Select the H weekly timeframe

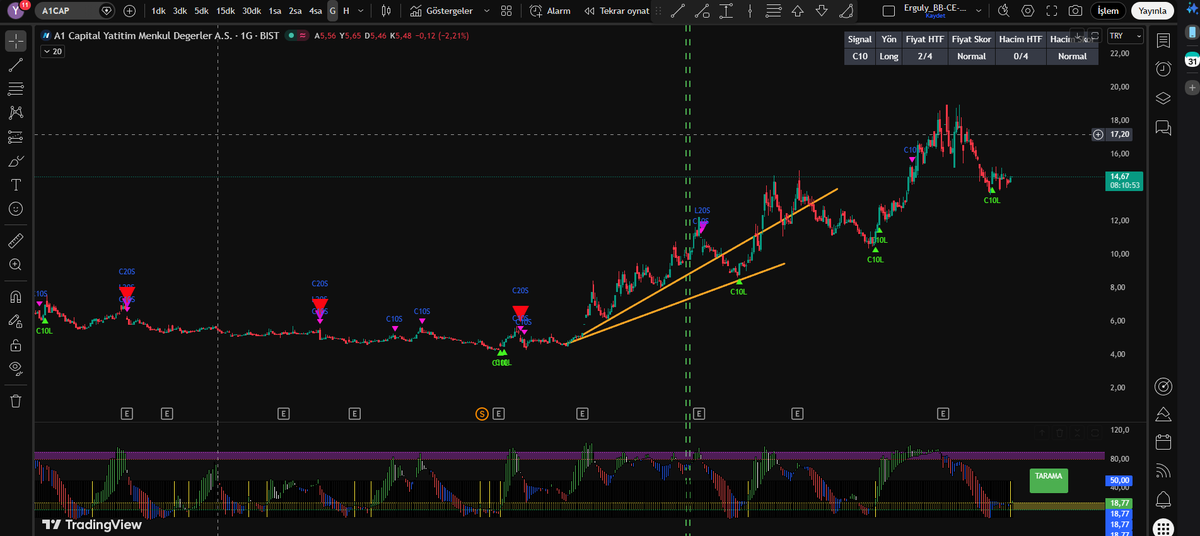346,11
